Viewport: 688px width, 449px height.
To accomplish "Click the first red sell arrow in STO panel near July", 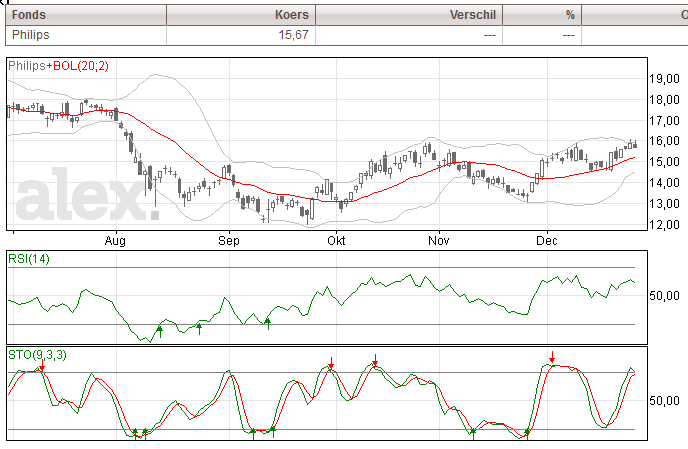I will (42, 365).
